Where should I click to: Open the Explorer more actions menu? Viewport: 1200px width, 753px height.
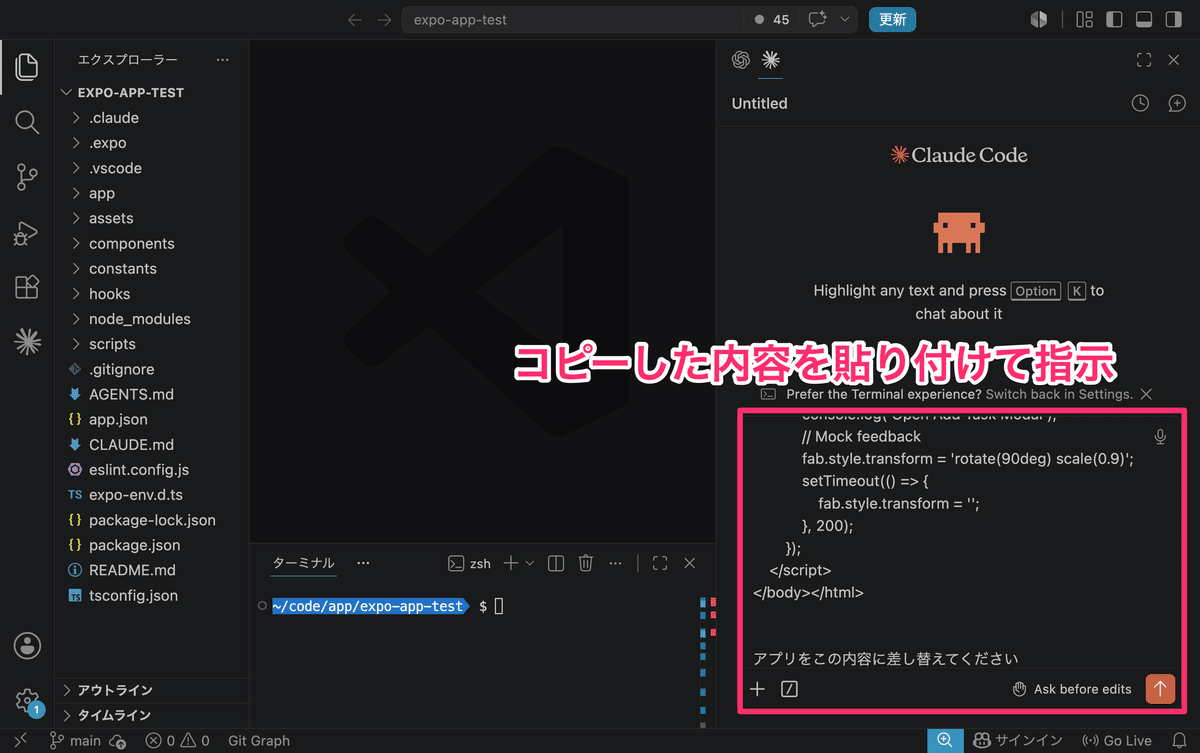(x=222, y=60)
